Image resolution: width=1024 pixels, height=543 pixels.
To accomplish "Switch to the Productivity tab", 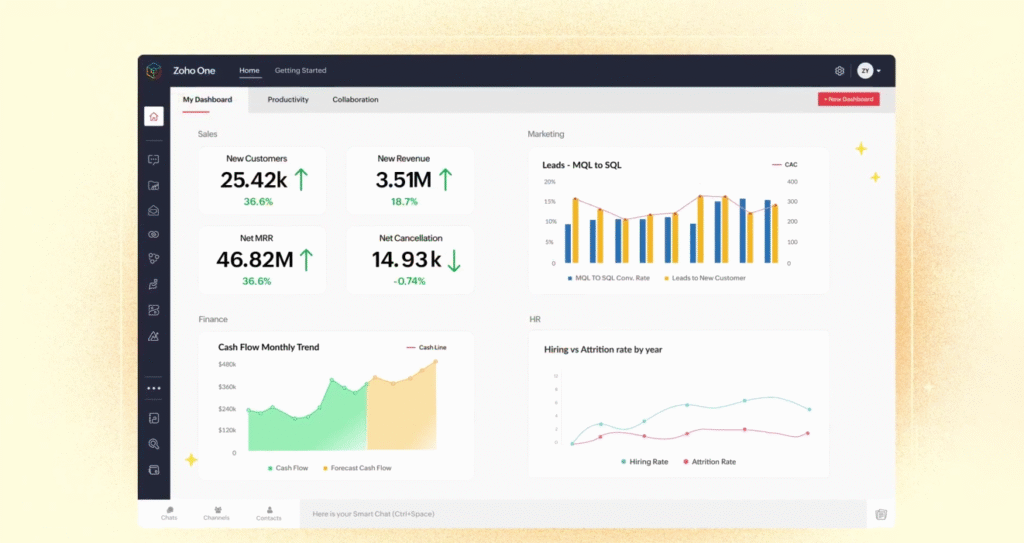I will 288,100.
